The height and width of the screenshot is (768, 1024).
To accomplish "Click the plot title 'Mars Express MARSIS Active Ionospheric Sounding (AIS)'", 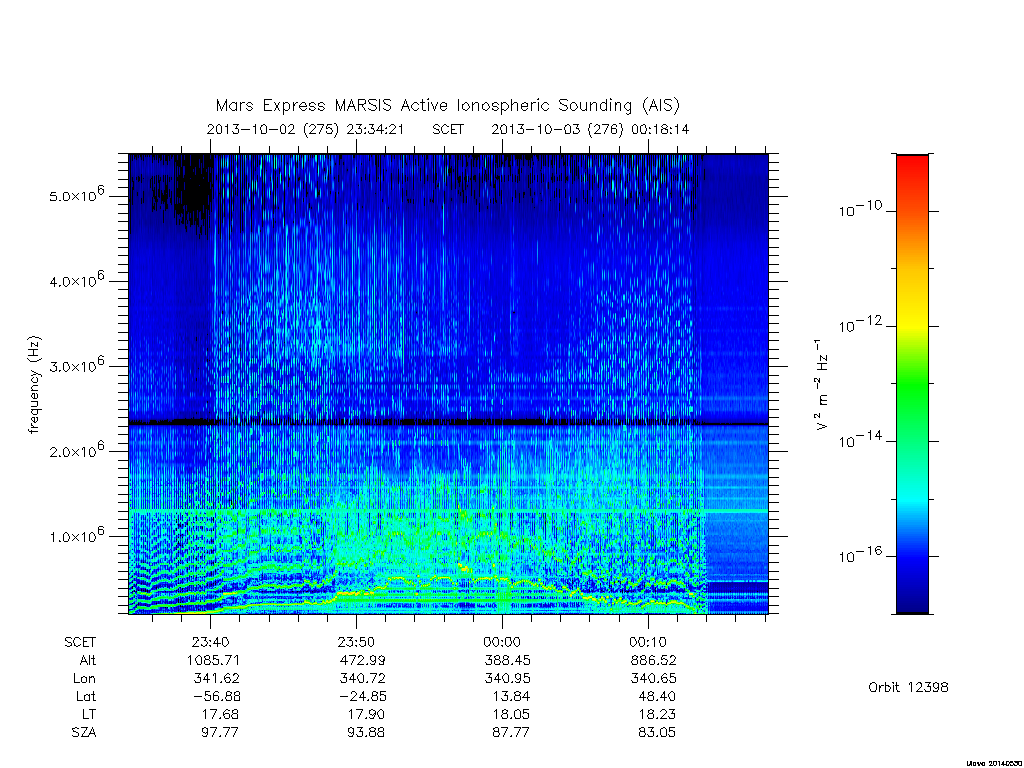I will pyautogui.click(x=447, y=106).
